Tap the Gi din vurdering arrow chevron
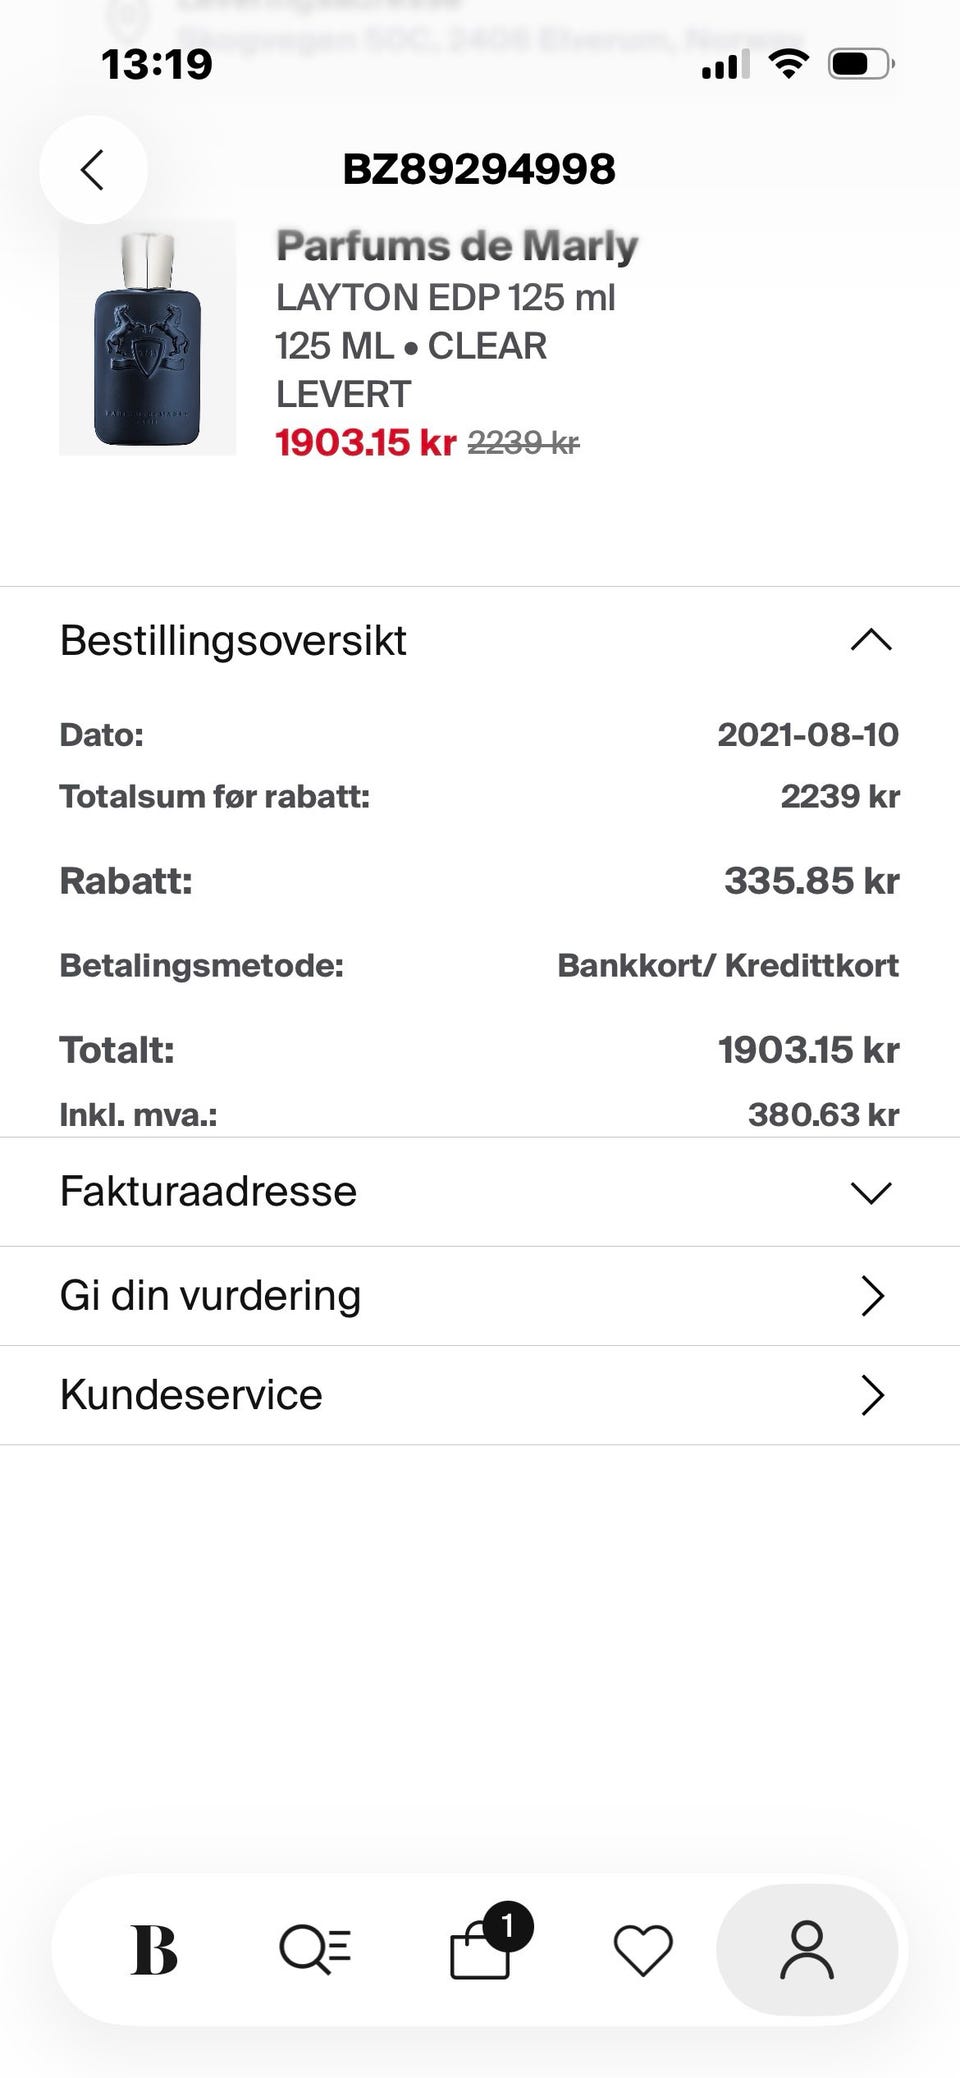Screen dimensions: 960x2078 pos(872,1296)
